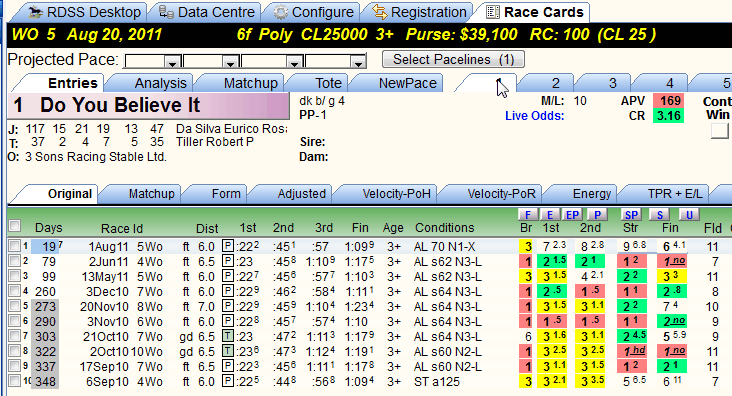This screenshot has height=396, width=732.
Task: Click the RDSS Desktop horse icon
Action: (x=35, y=12)
